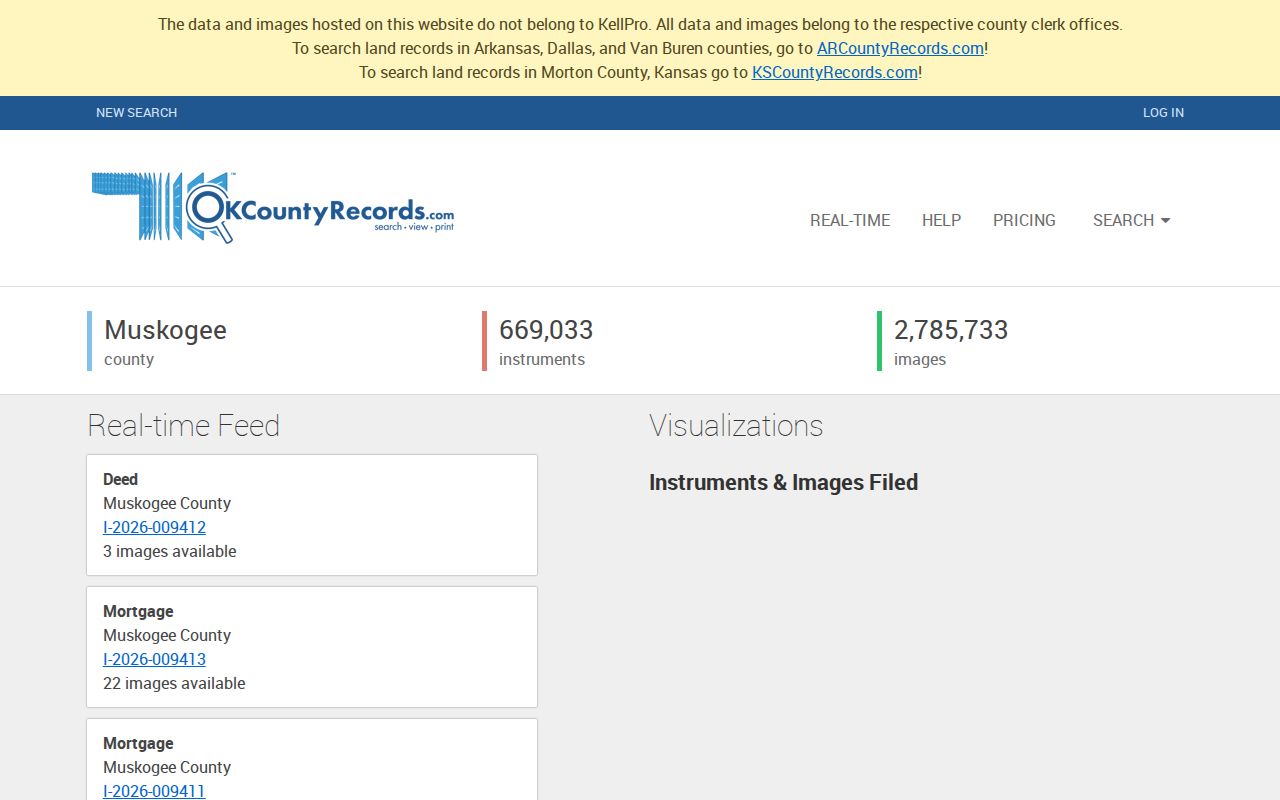Click the LOG IN link
This screenshot has width=1280, height=800.
click(1163, 113)
